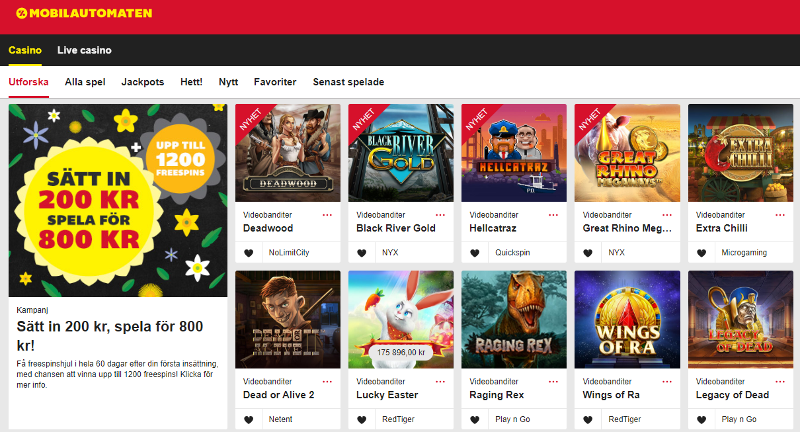
Task: Open the three-dot menu for Extra Chilli
Action: [x=780, y=215]
